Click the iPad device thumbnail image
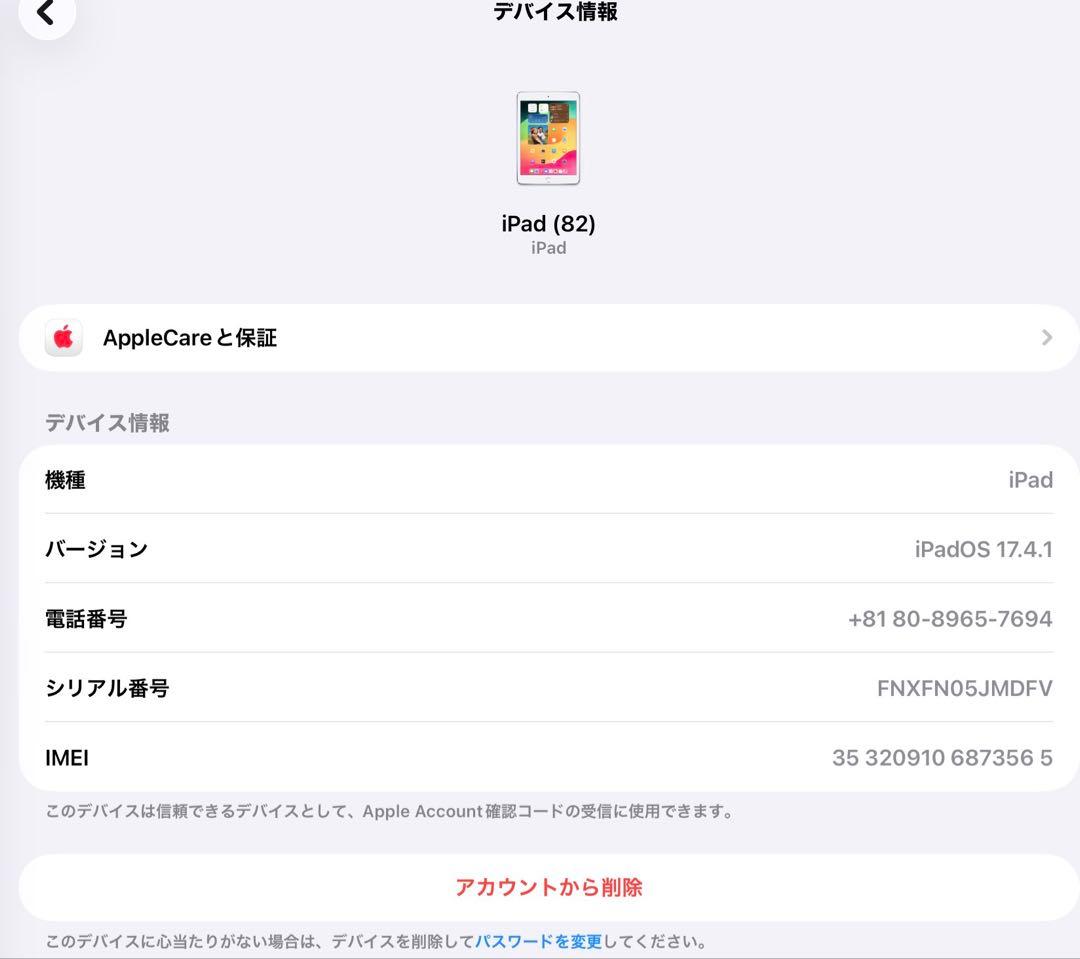Screen dimensions: 1080x959 (548, 138)
